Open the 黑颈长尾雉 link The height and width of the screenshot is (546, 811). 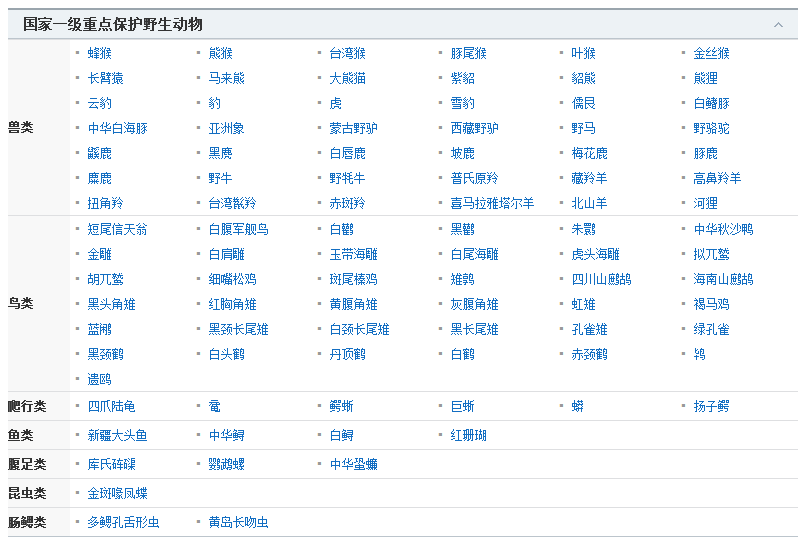pos(239,329)
